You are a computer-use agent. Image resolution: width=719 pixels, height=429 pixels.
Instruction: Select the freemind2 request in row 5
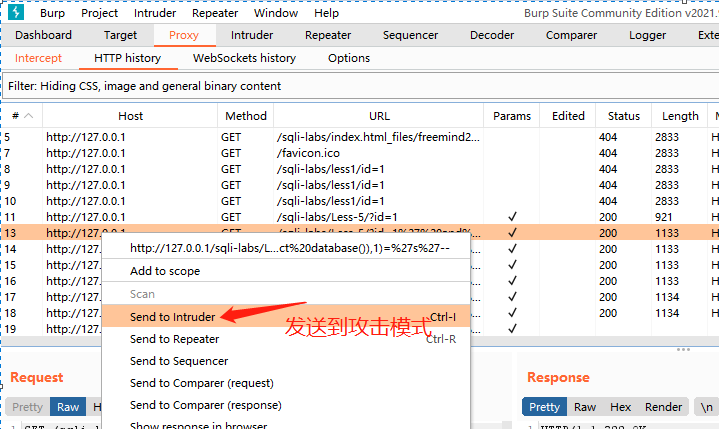point(360,137)
